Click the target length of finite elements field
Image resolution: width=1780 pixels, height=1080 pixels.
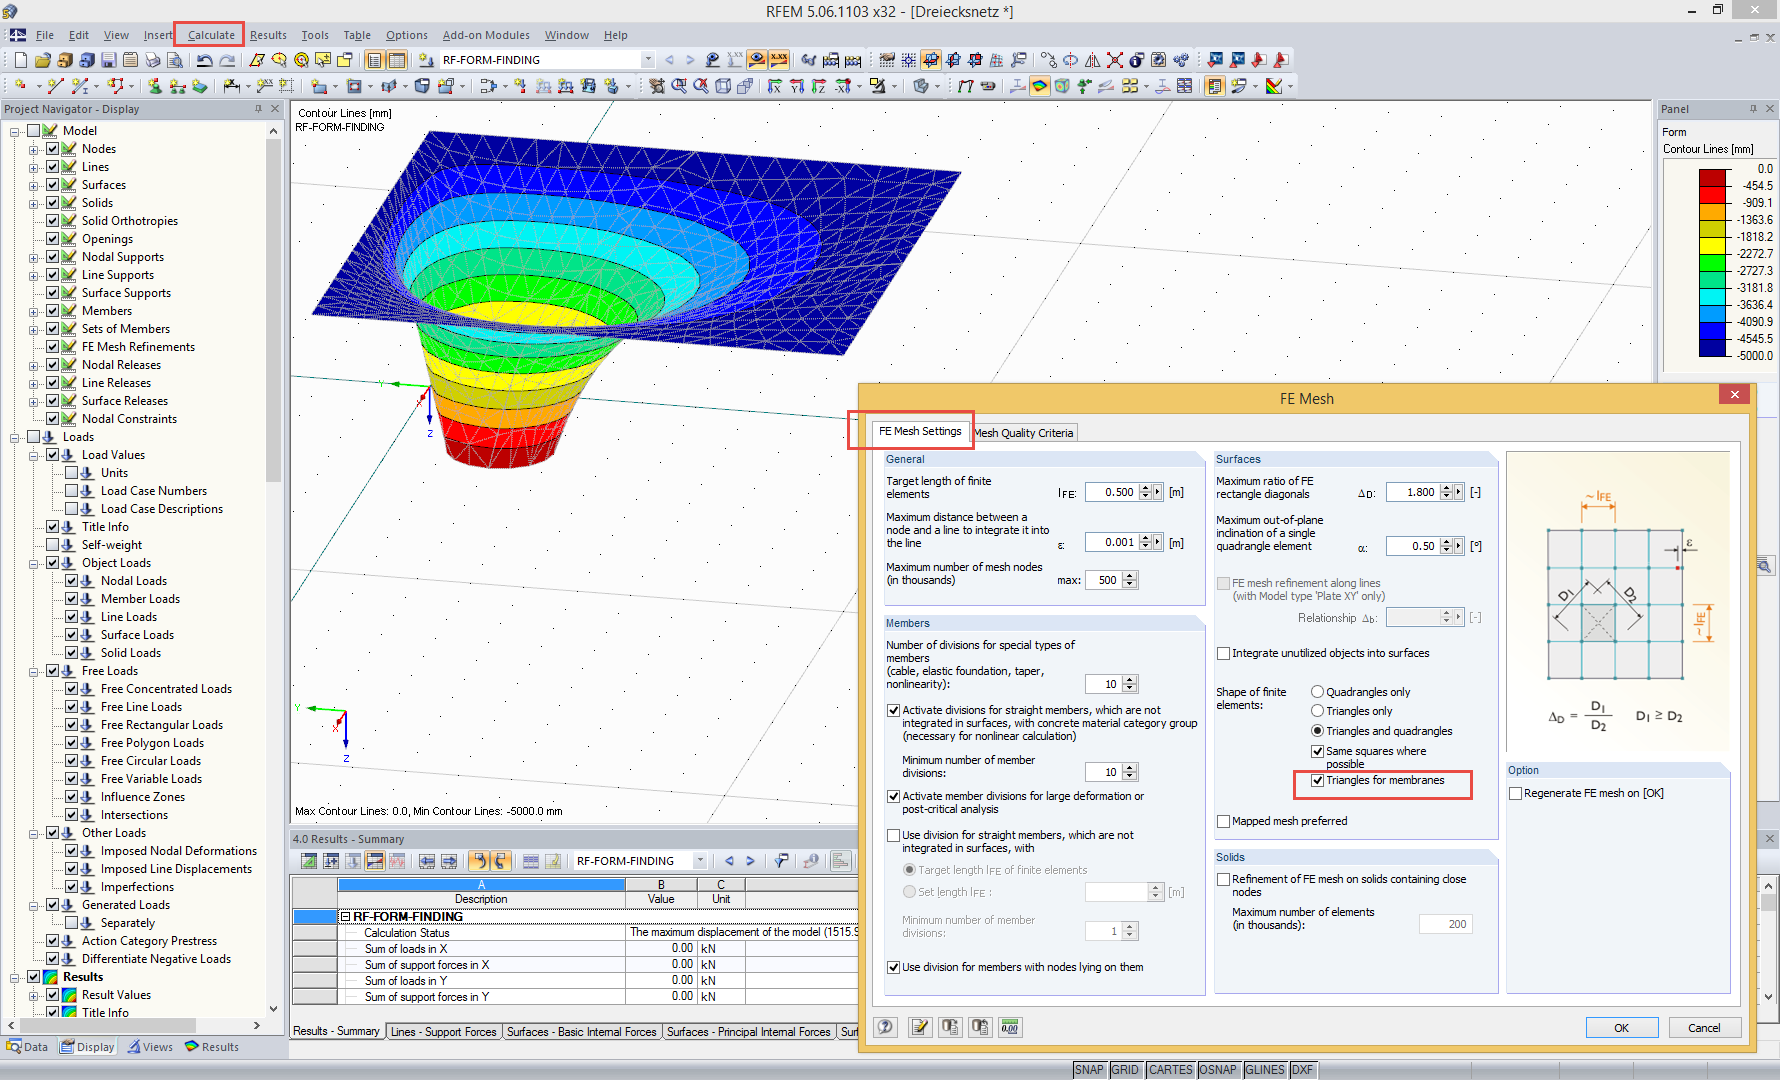pos(1111,492)
